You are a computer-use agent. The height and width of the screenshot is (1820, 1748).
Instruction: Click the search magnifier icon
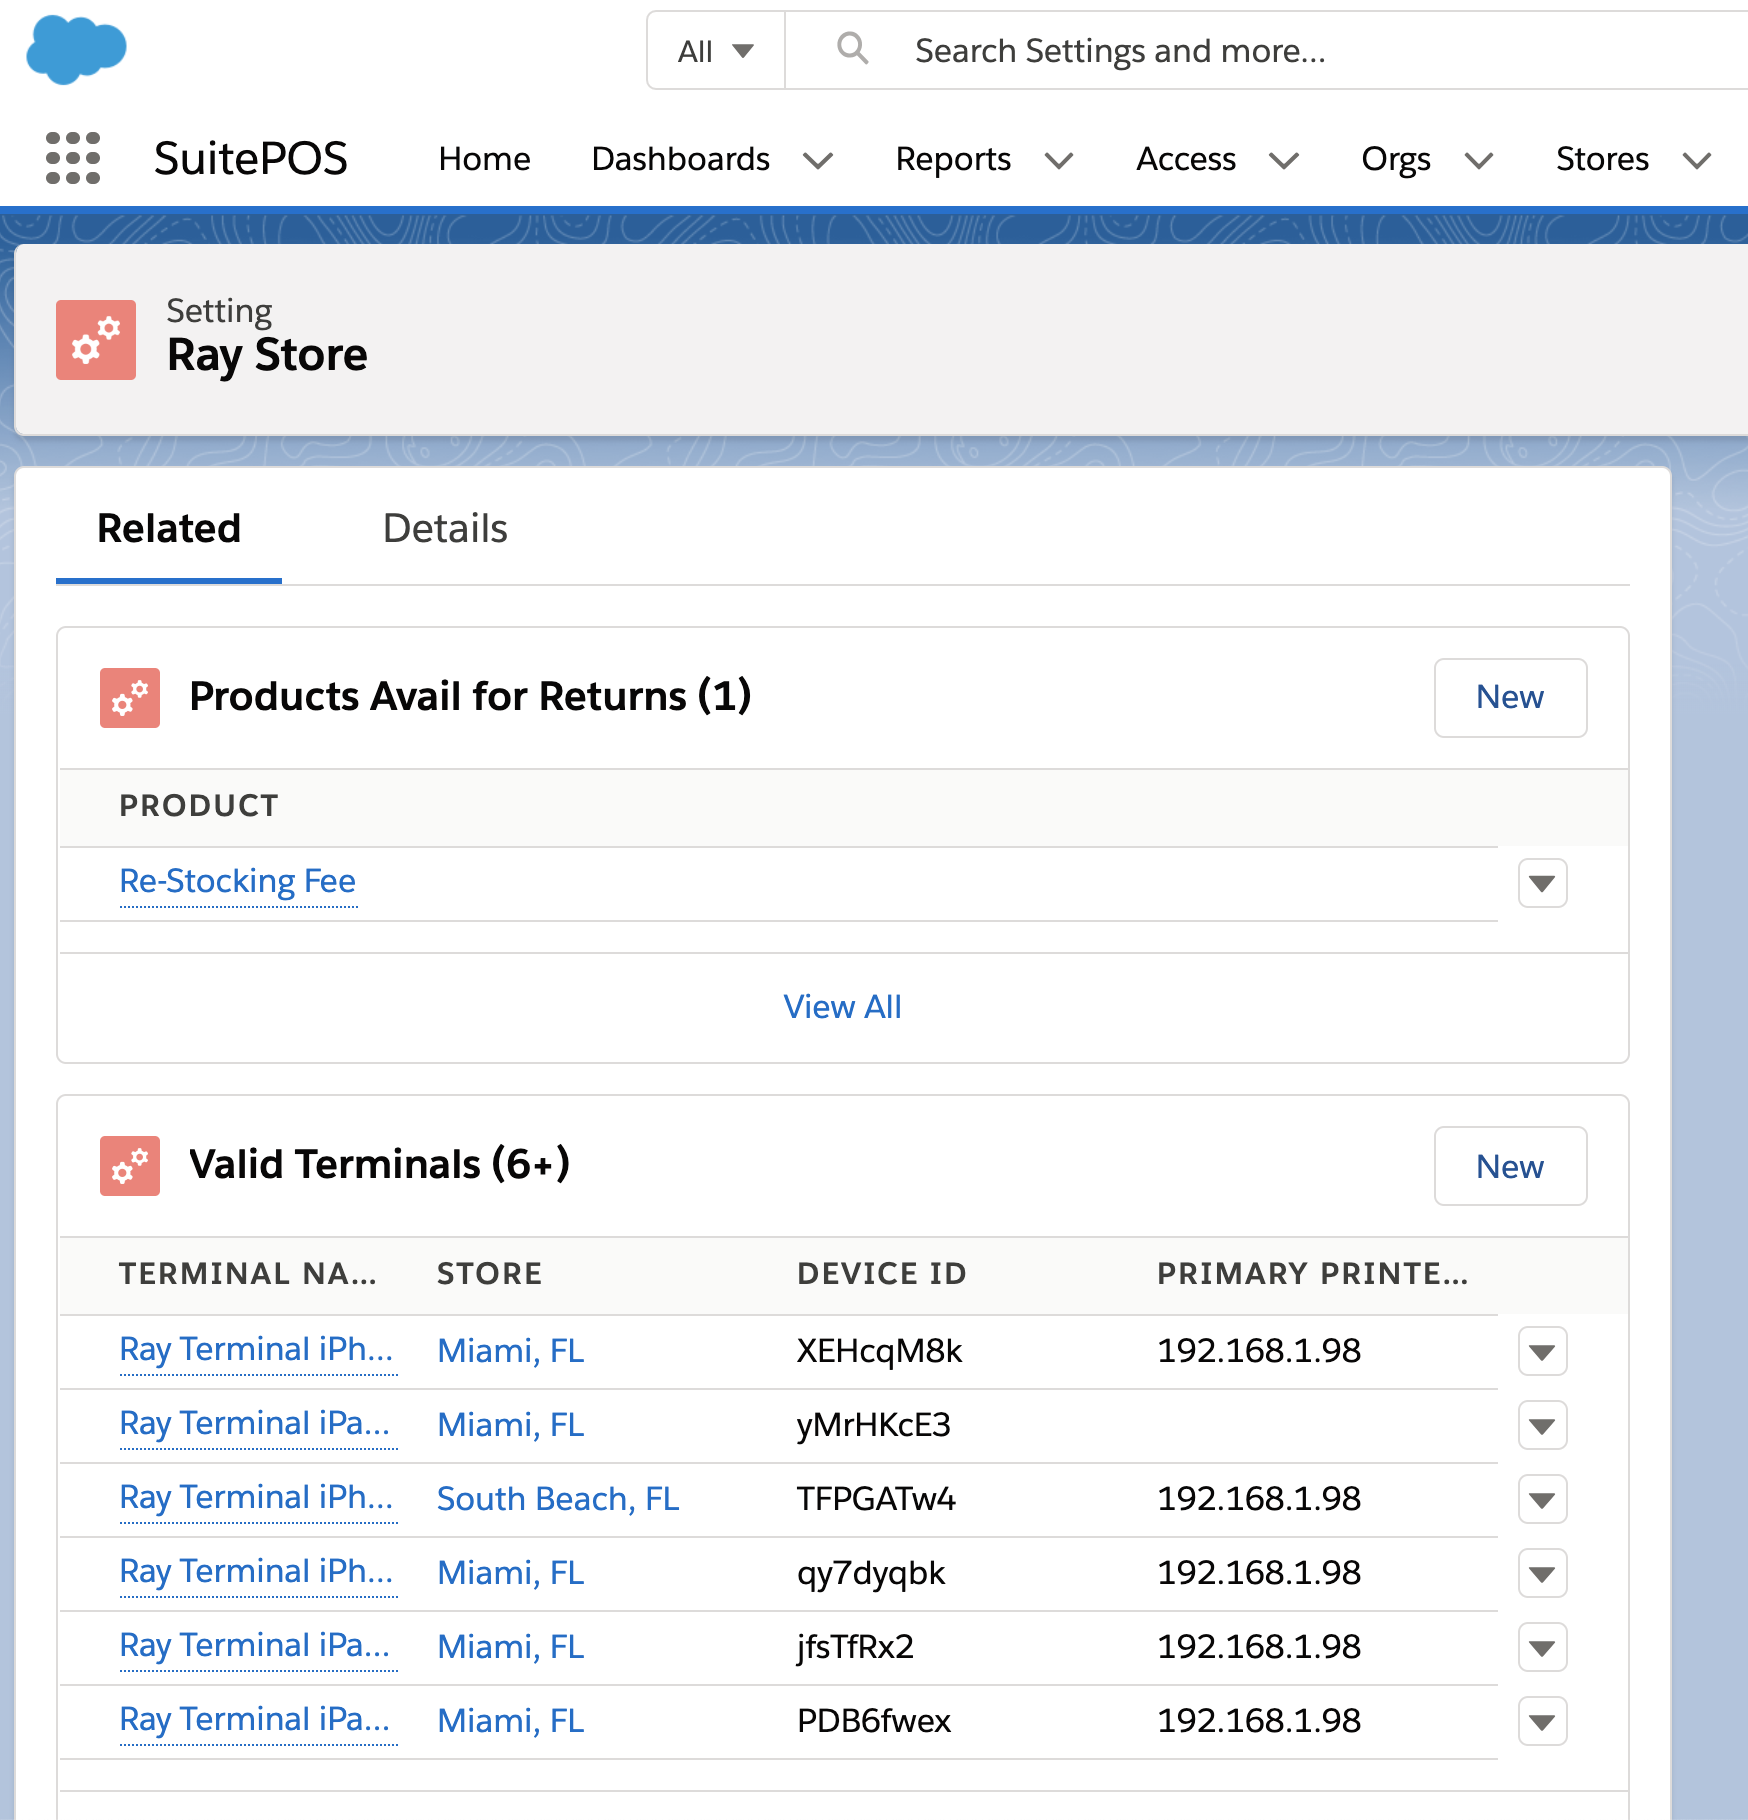(852, 49)
